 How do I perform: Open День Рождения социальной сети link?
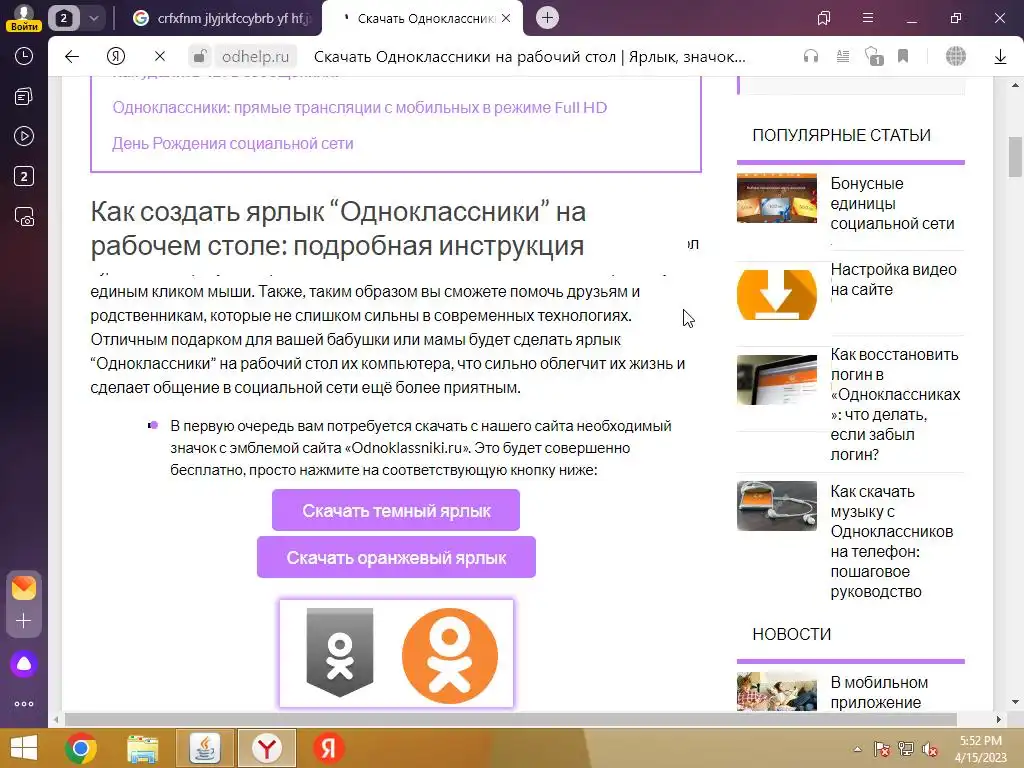point(232,144)
